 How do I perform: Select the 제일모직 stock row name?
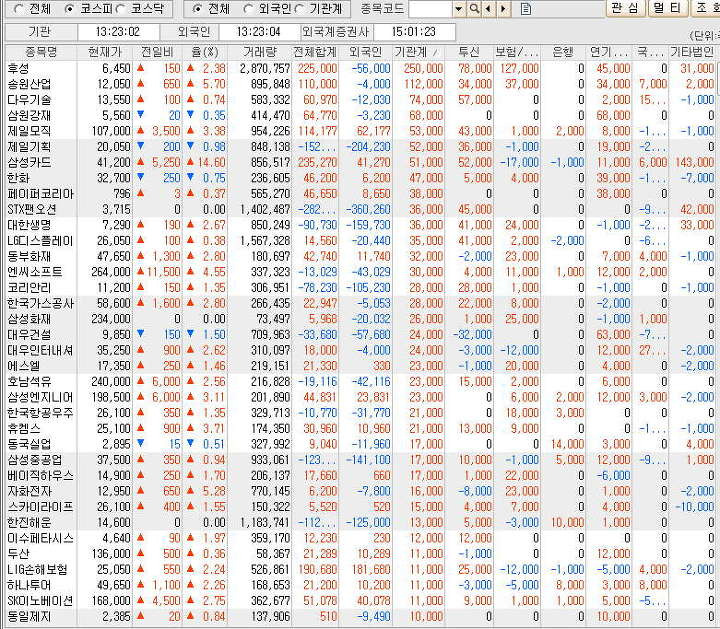29,131
